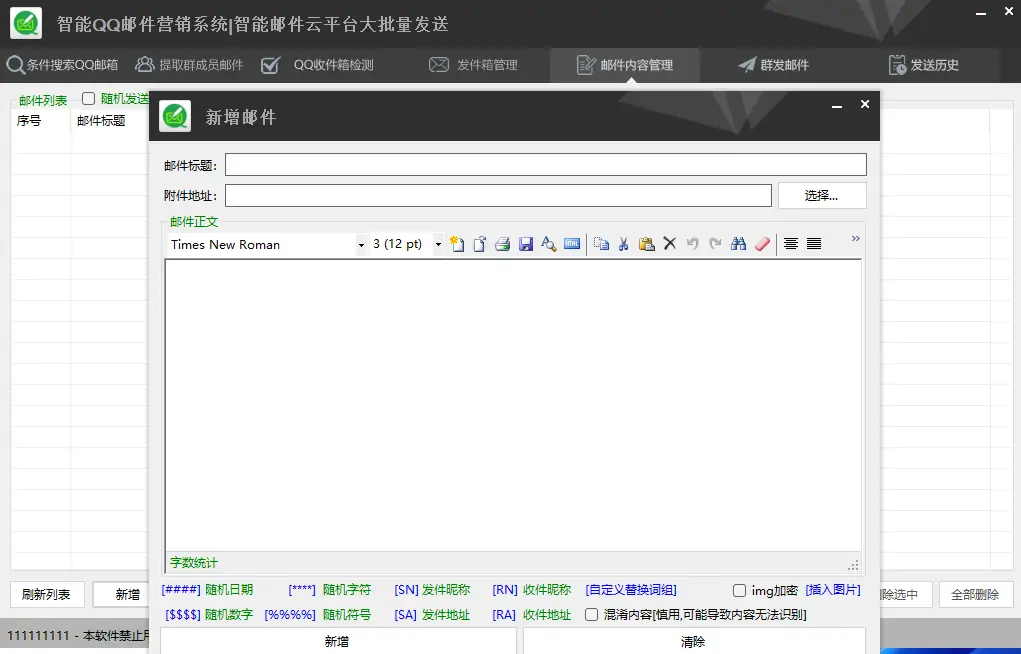Insert the [SN] 发件昵称 tag

pos(432,590)
